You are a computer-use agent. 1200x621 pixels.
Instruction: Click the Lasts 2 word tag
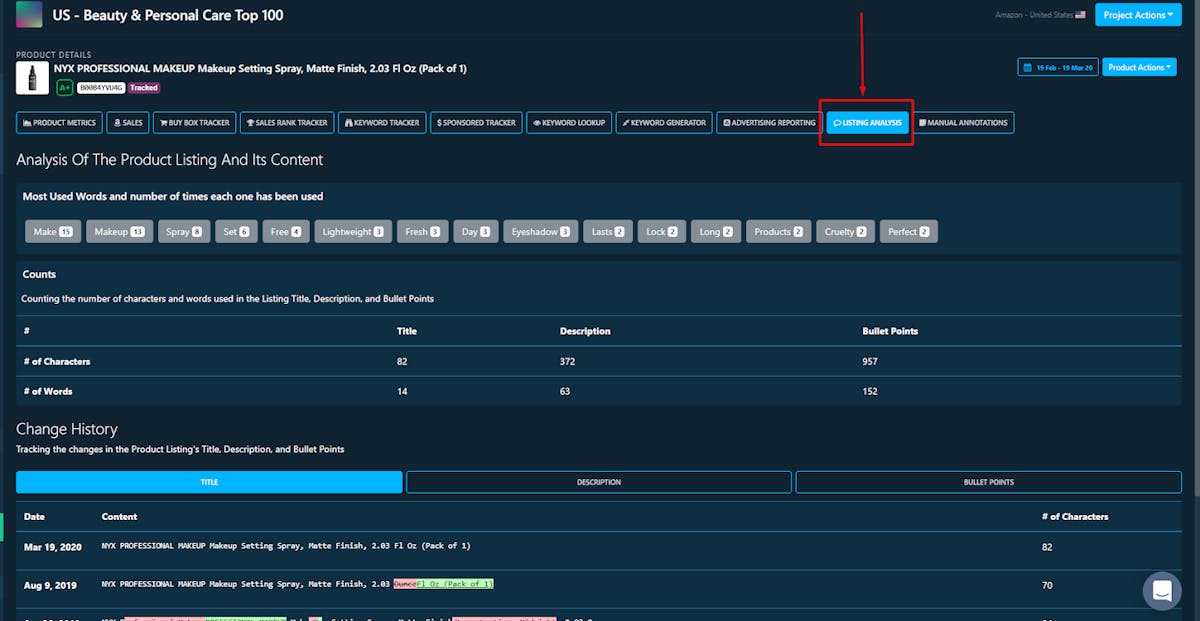[608, 232]
